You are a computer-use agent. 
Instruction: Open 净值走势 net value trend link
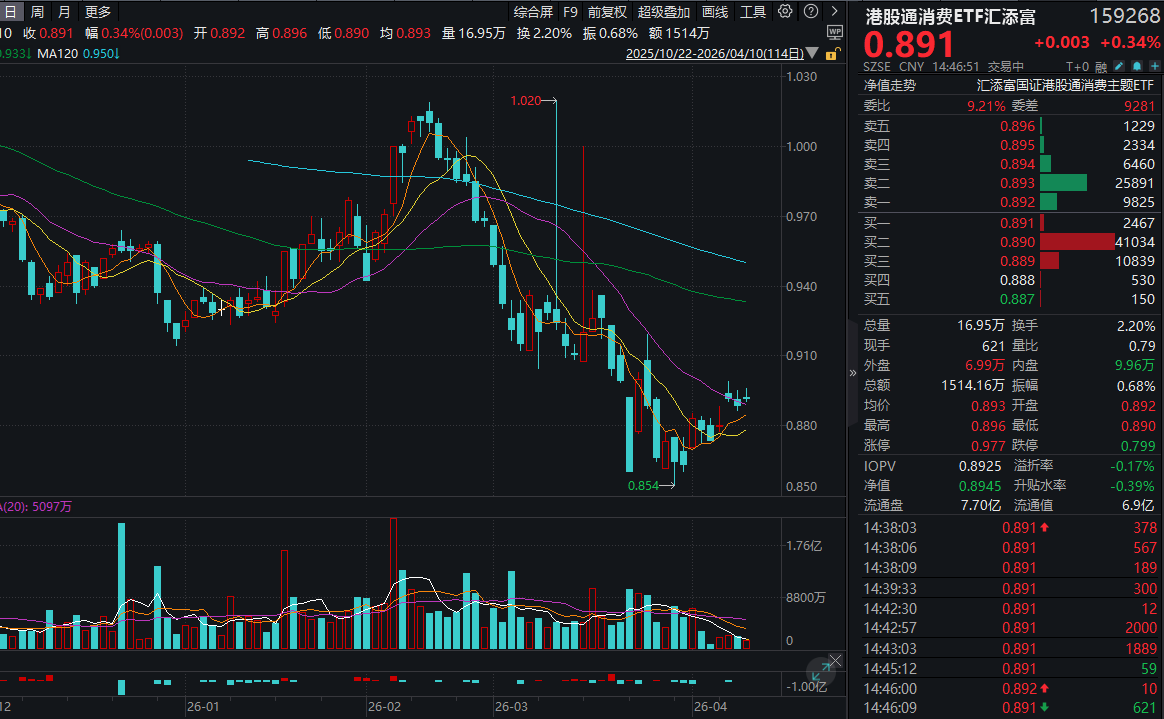pyautogui.click(x=889, y=86)
